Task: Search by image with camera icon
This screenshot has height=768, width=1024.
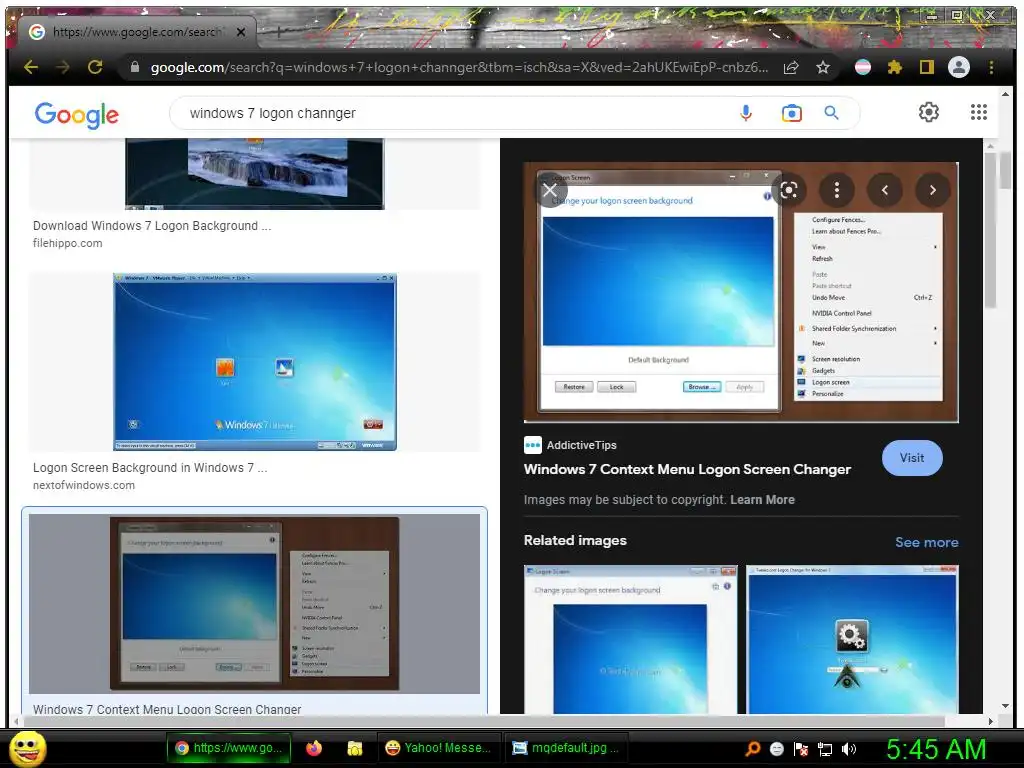Action: (792, 113)
